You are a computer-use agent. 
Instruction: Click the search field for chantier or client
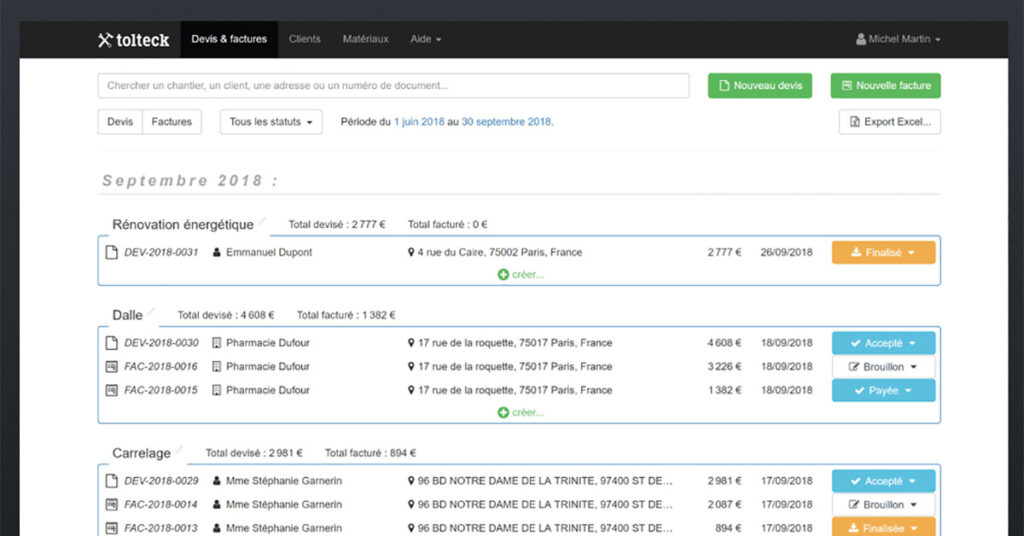pyautogui.click(x=393, y=86)
